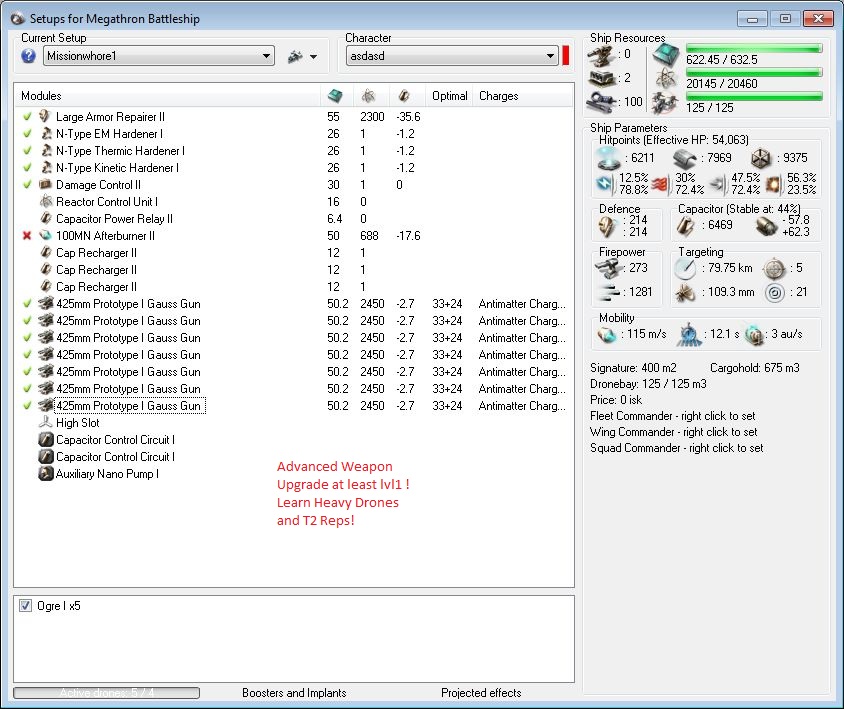
Task: Select the empty High Slot entry
Action: pyautogui.click(x=78, y=423)
